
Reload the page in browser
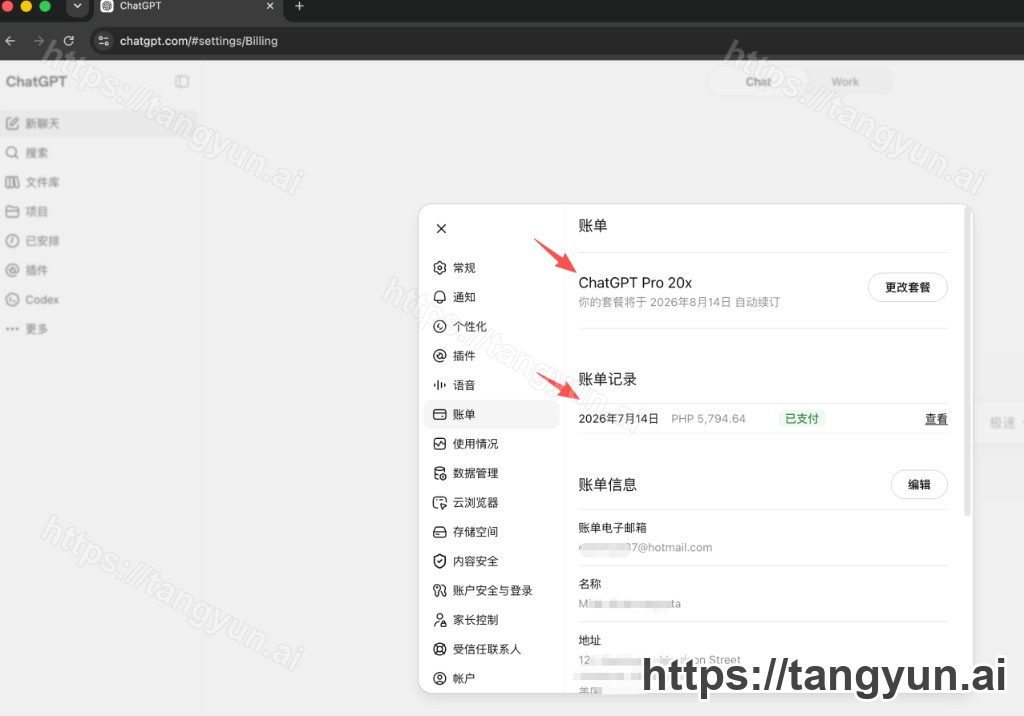[x=69, y=41]
